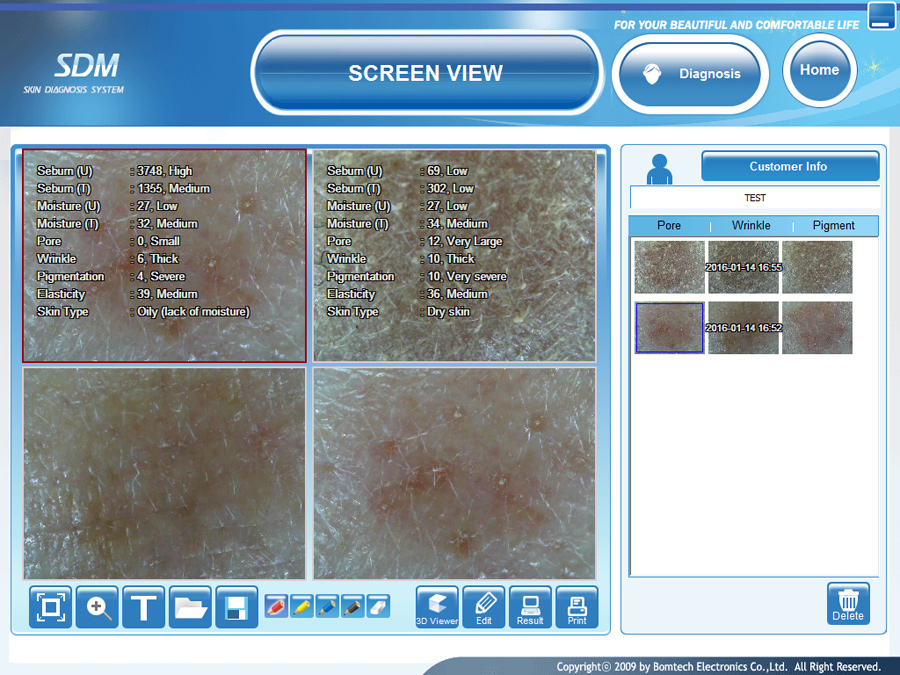900x675 pixels.
Task: Open the folder to load images
Action: click(x=190, y=607)
